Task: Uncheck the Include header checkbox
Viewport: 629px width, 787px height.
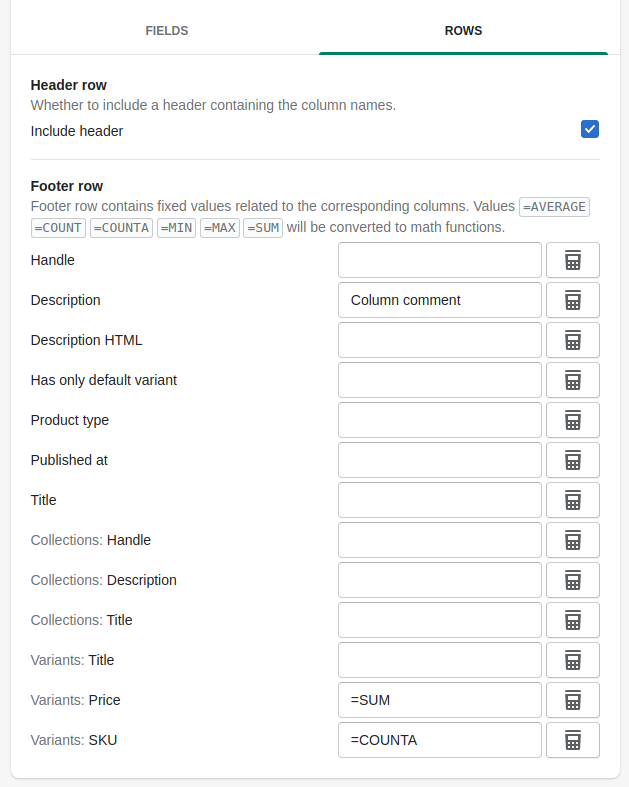Action: click(590, 129)
